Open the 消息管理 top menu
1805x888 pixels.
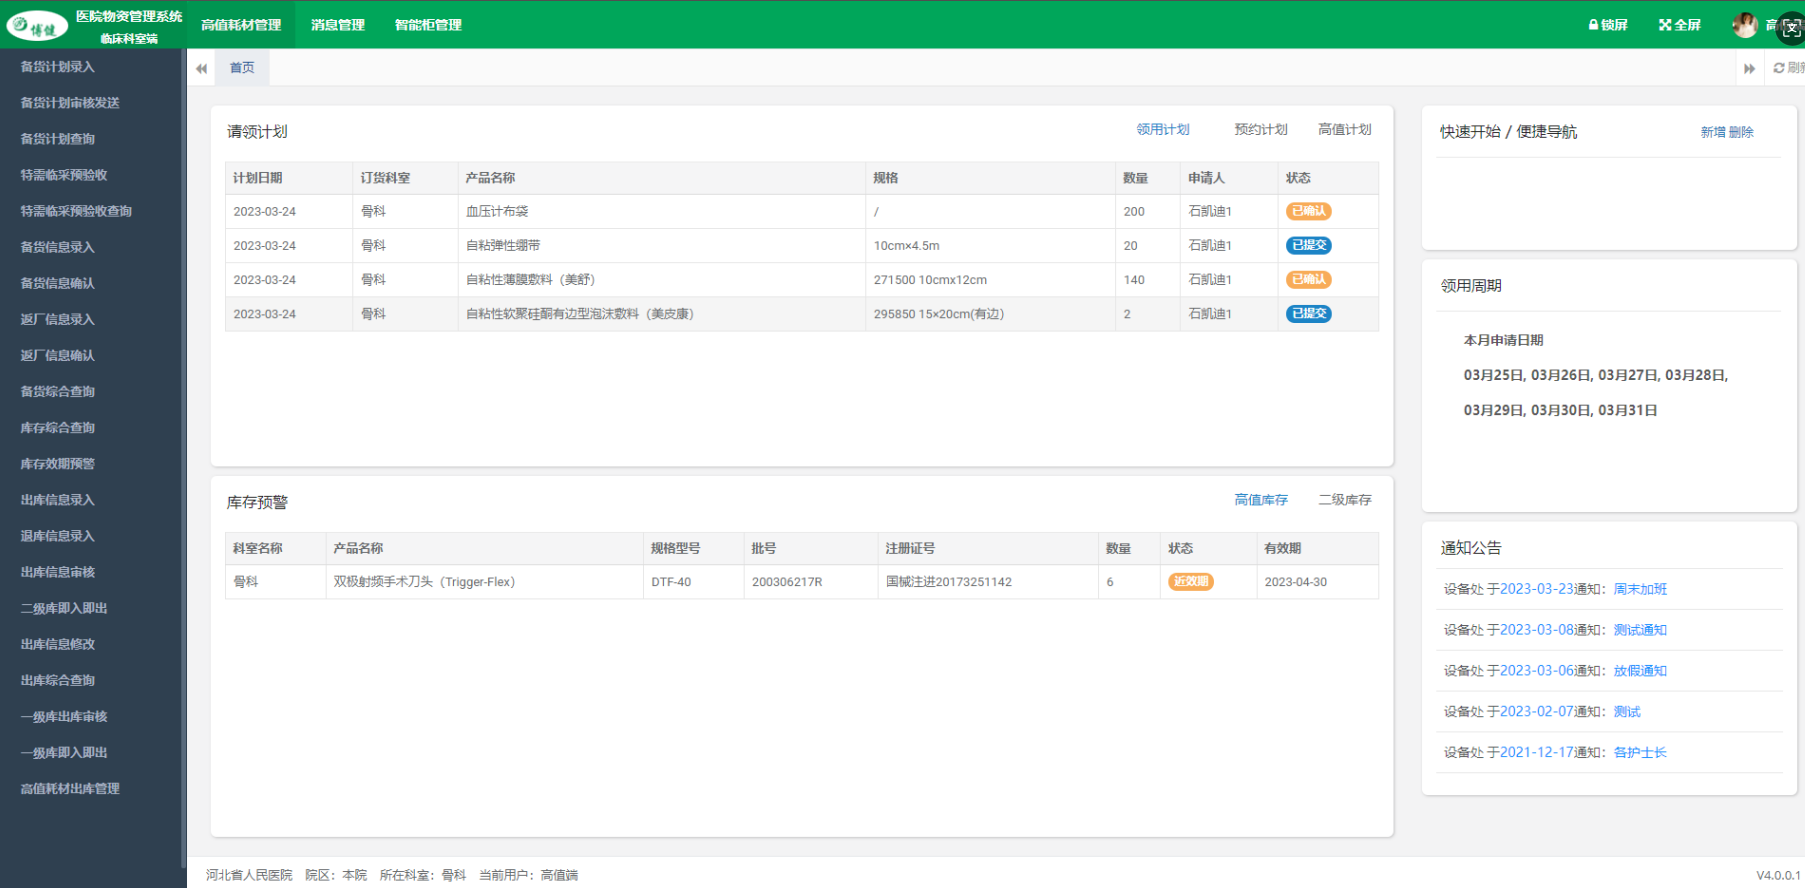pyautogui.click(x=338, y=25)
